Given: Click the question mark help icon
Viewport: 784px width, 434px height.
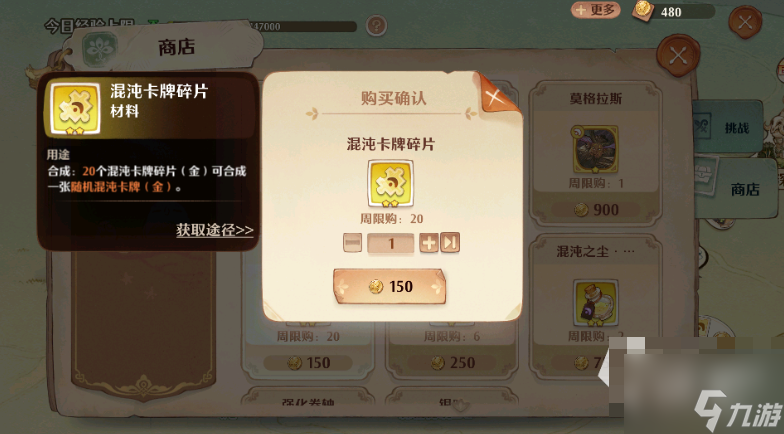Looking at the screenshot, I should 376,25.
